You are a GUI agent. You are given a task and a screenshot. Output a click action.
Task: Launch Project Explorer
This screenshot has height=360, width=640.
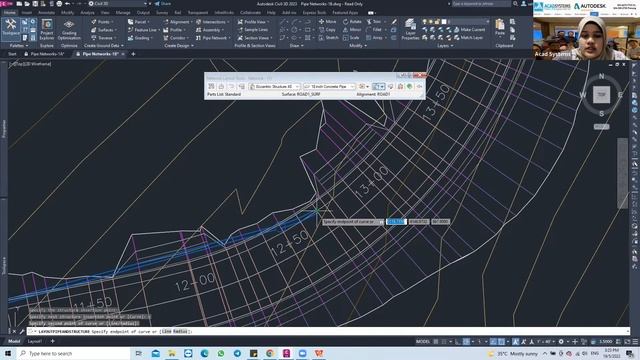pyautogui.click(x=47, y=29)
